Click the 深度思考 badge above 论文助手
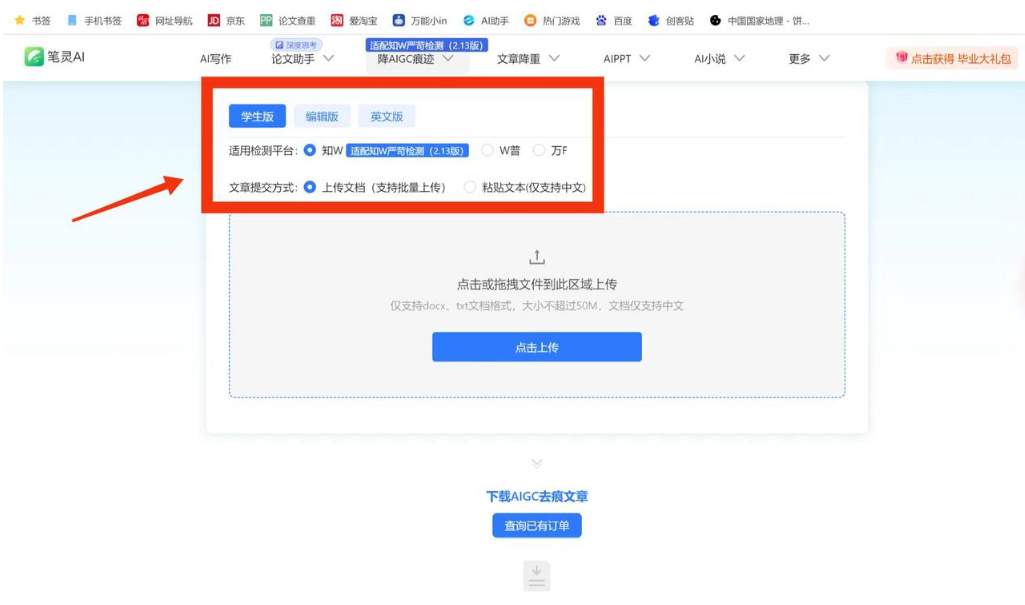The width and height of the screenshot is (1025, 605). pos(296,45)
